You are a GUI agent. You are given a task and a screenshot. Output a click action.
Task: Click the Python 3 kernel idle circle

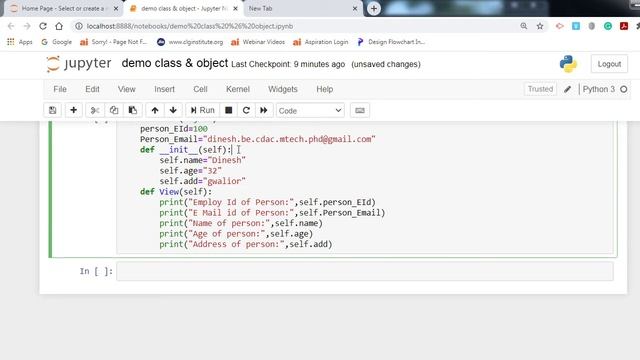[x=624, y=89]
